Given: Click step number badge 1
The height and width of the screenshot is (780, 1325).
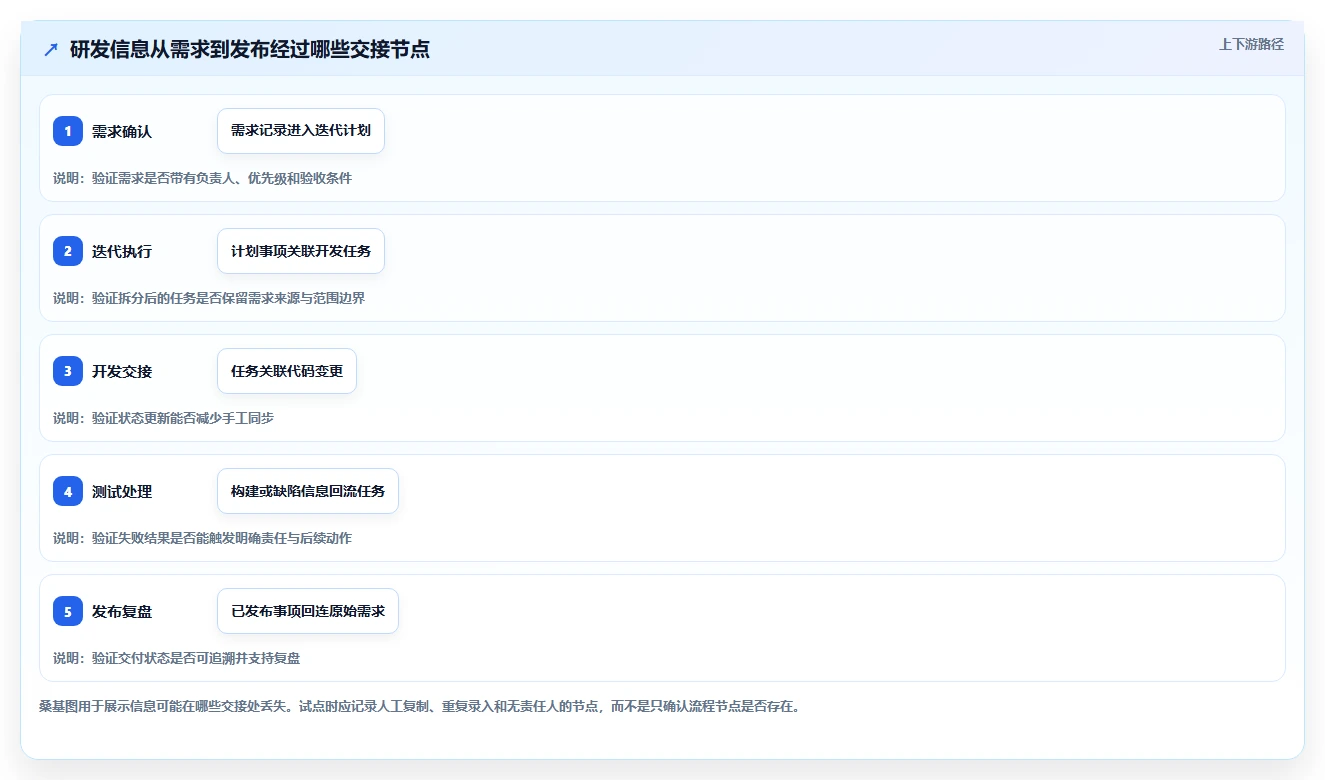Looking at the screenshot, I should (68, 131).
